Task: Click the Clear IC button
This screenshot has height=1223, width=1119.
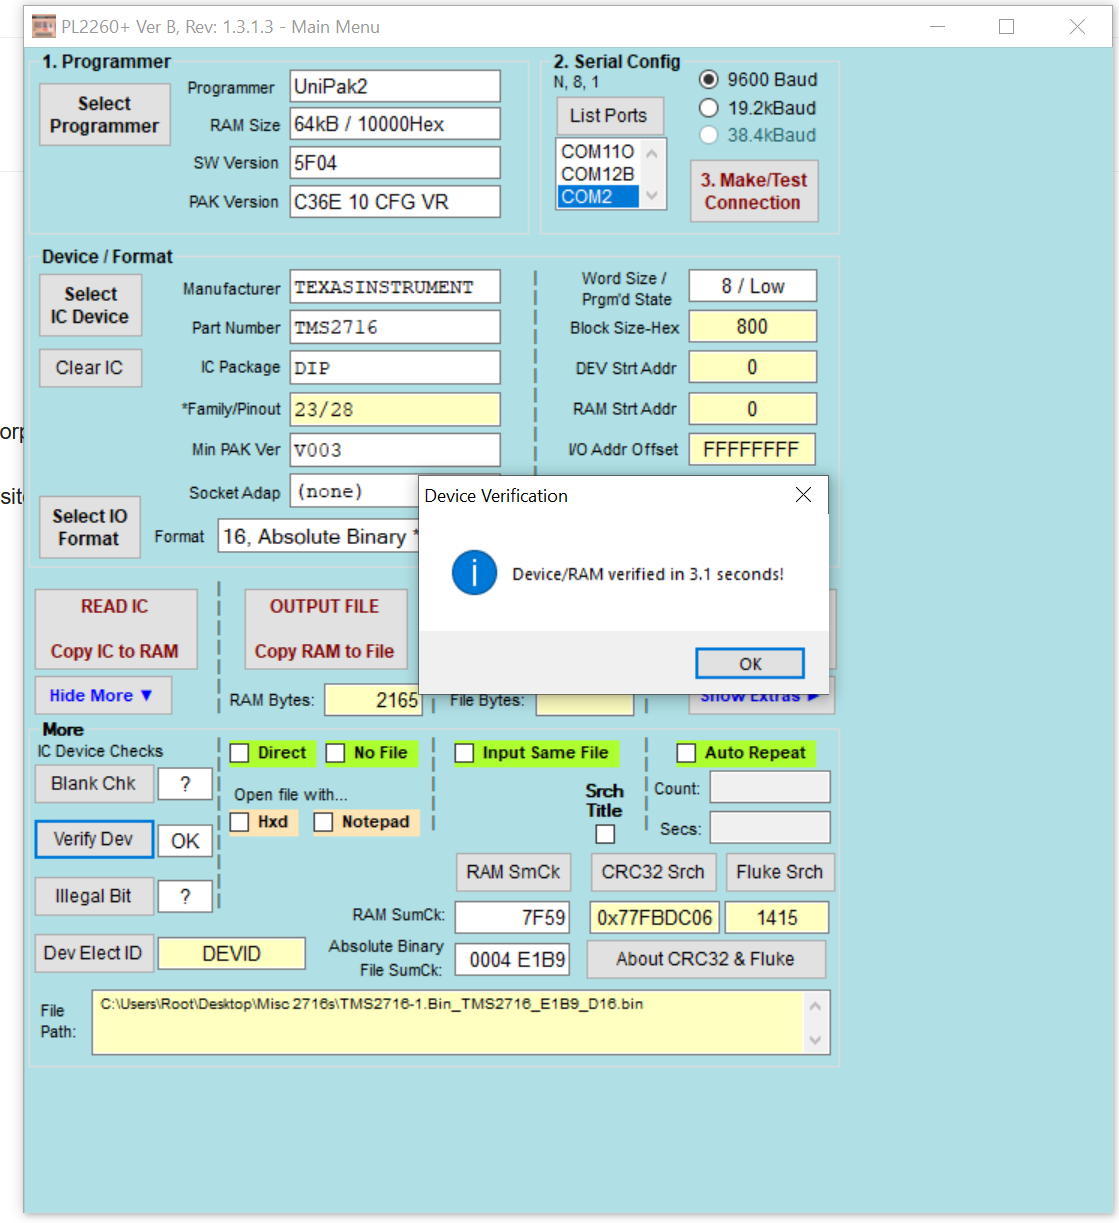Action: [x=90, y=368]
